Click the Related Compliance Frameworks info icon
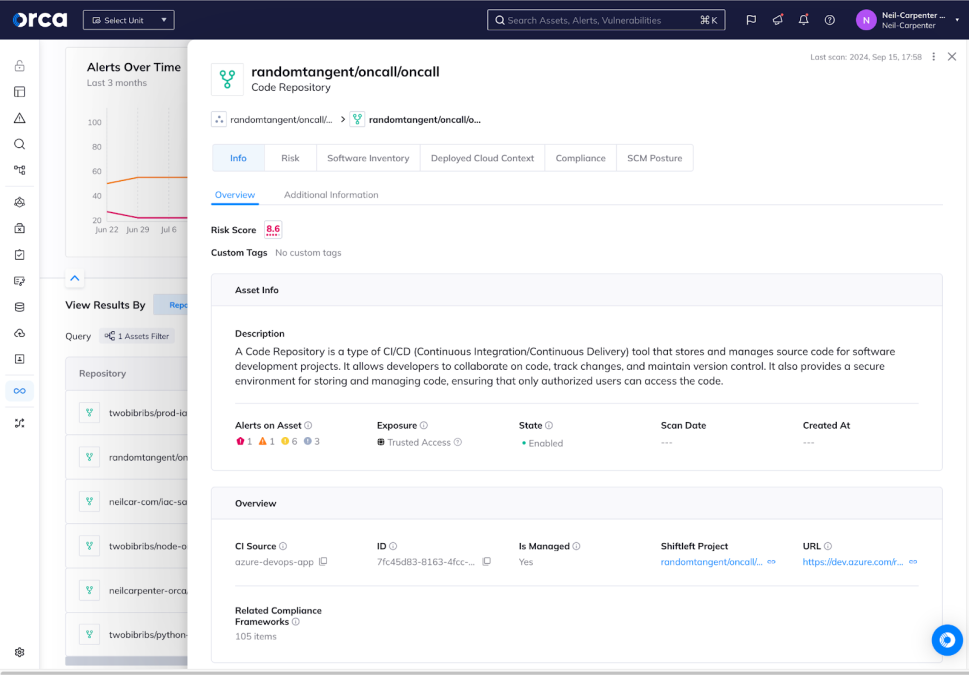Image resolution: width=969 pixels, height=675 pixels. 296,622
